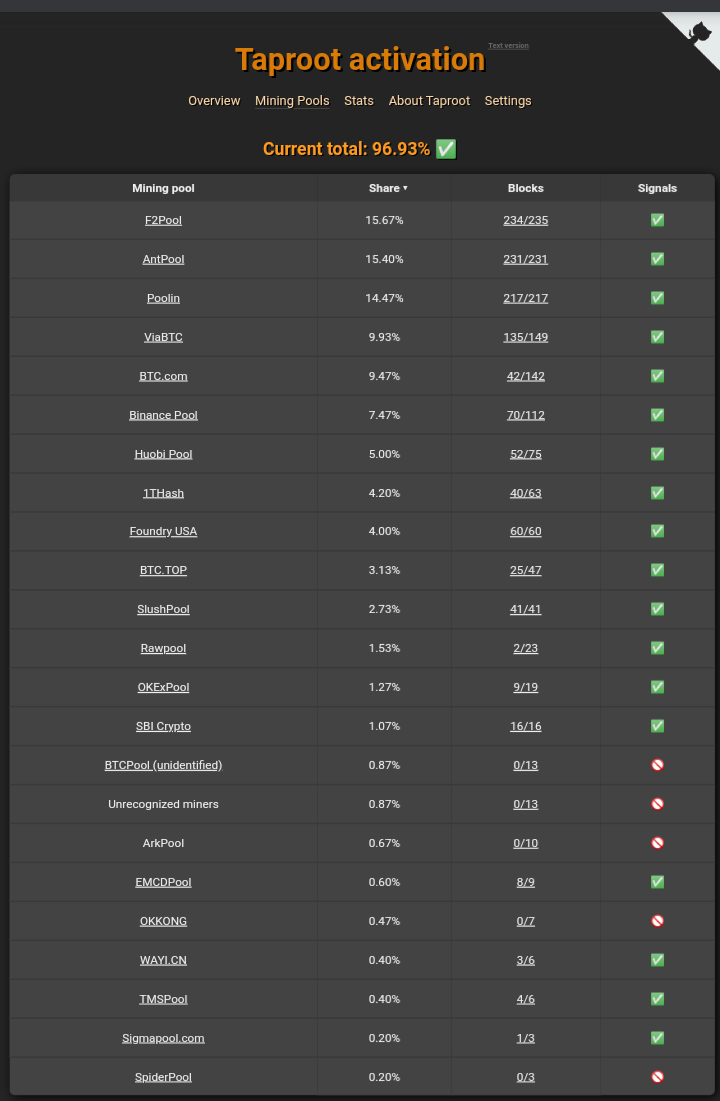The height and width of the screenshot is (1101, 720).
Task: Click the green checkmark in the EMCDPool row
Action: (x=657, y=882)
